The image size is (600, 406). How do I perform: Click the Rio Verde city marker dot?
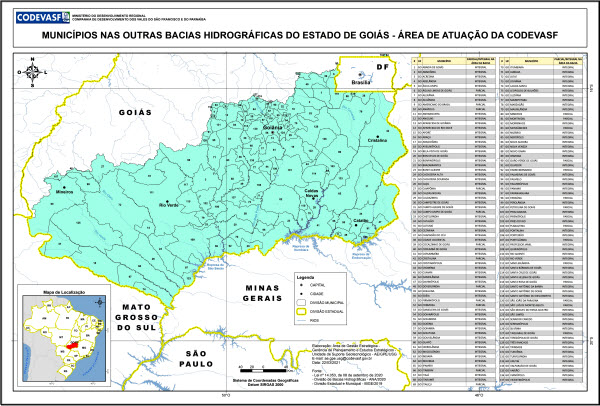[x=167, y=201]
